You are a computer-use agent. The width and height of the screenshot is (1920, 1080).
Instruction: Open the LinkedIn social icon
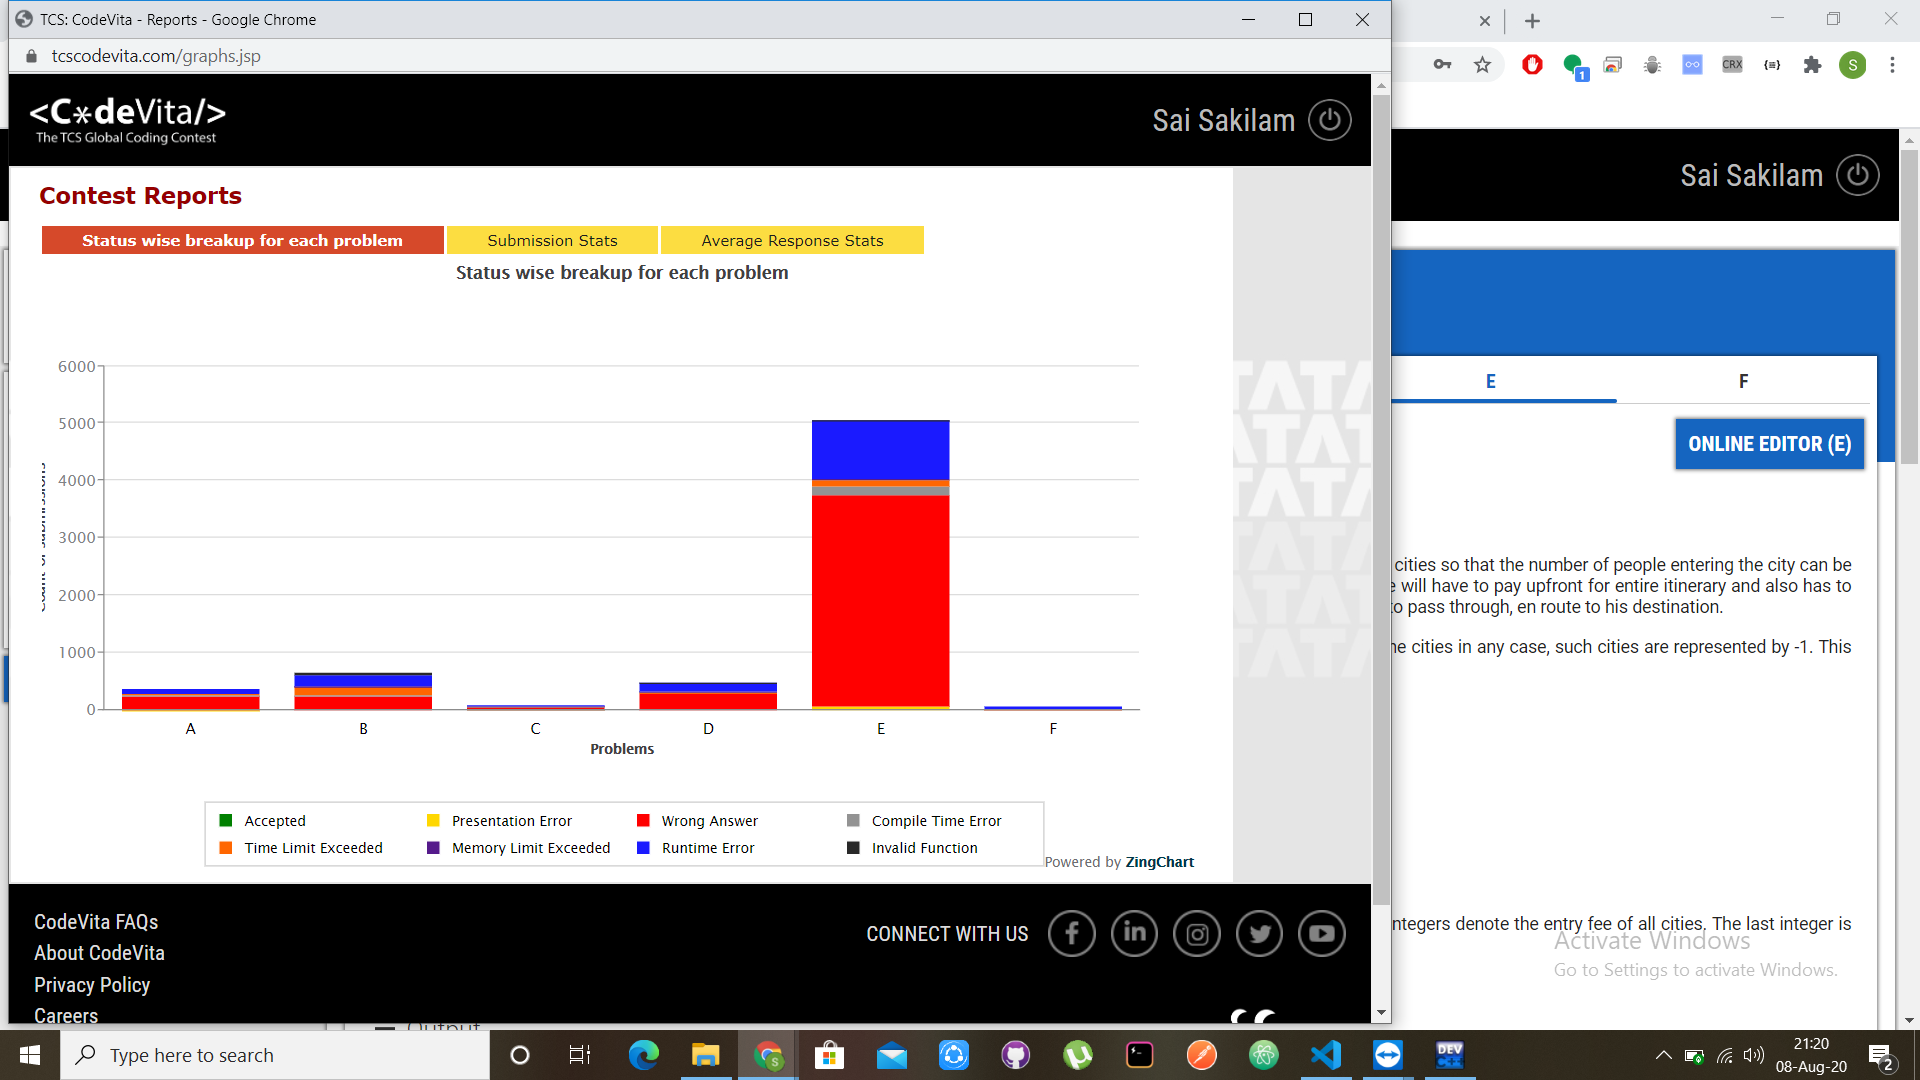[x=1134, y=934]
